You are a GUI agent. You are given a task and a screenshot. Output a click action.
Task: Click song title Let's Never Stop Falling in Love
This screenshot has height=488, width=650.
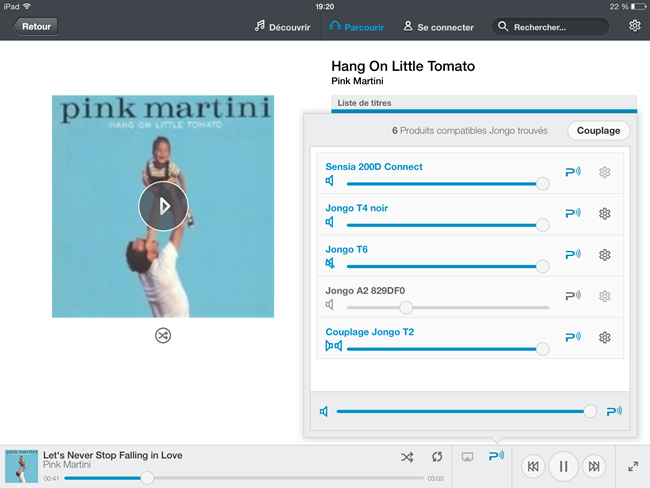(113, 455)
